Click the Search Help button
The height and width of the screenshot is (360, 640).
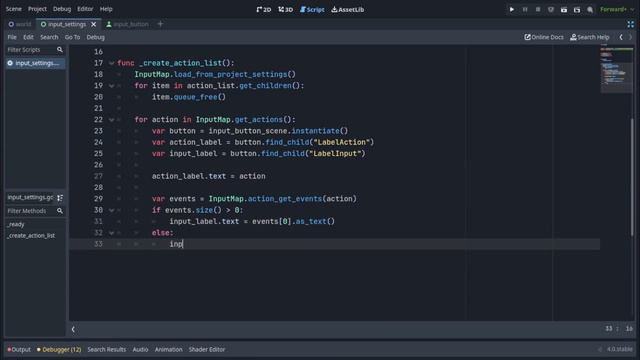[x=589, y=37]
